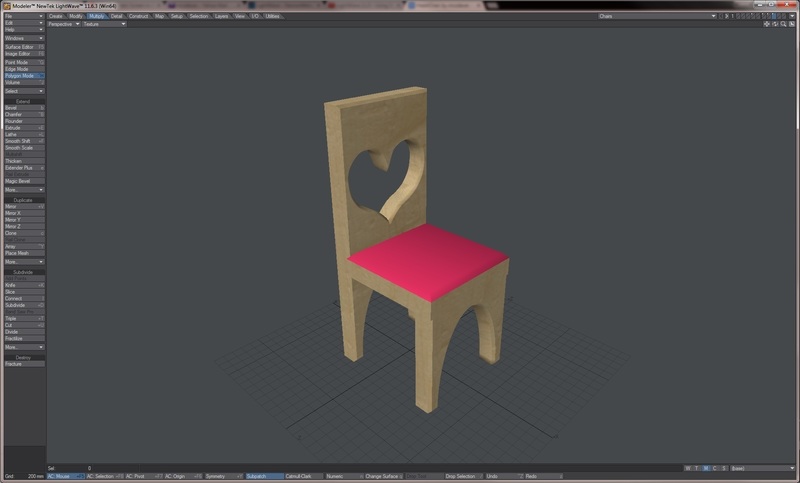Switch to Point Mode
The width and height of the screenshot is (800, 483).
click(x=24, y=62)
